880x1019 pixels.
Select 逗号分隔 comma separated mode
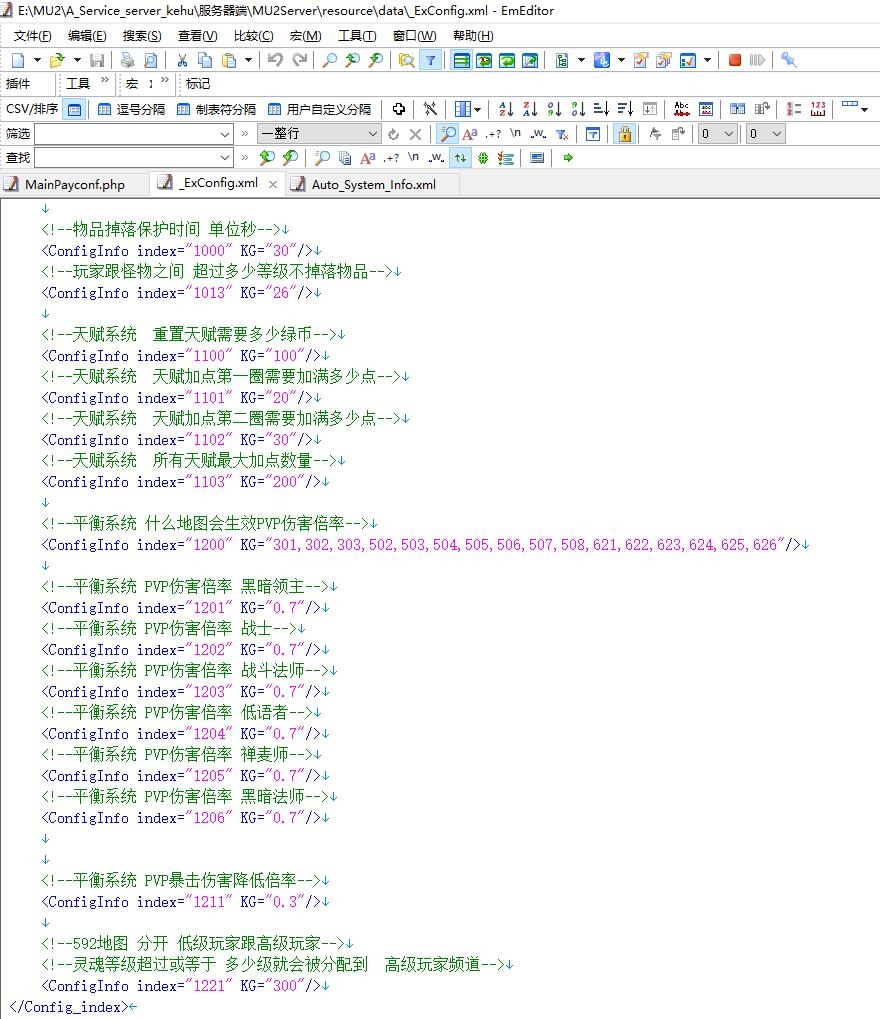point(131,109)
